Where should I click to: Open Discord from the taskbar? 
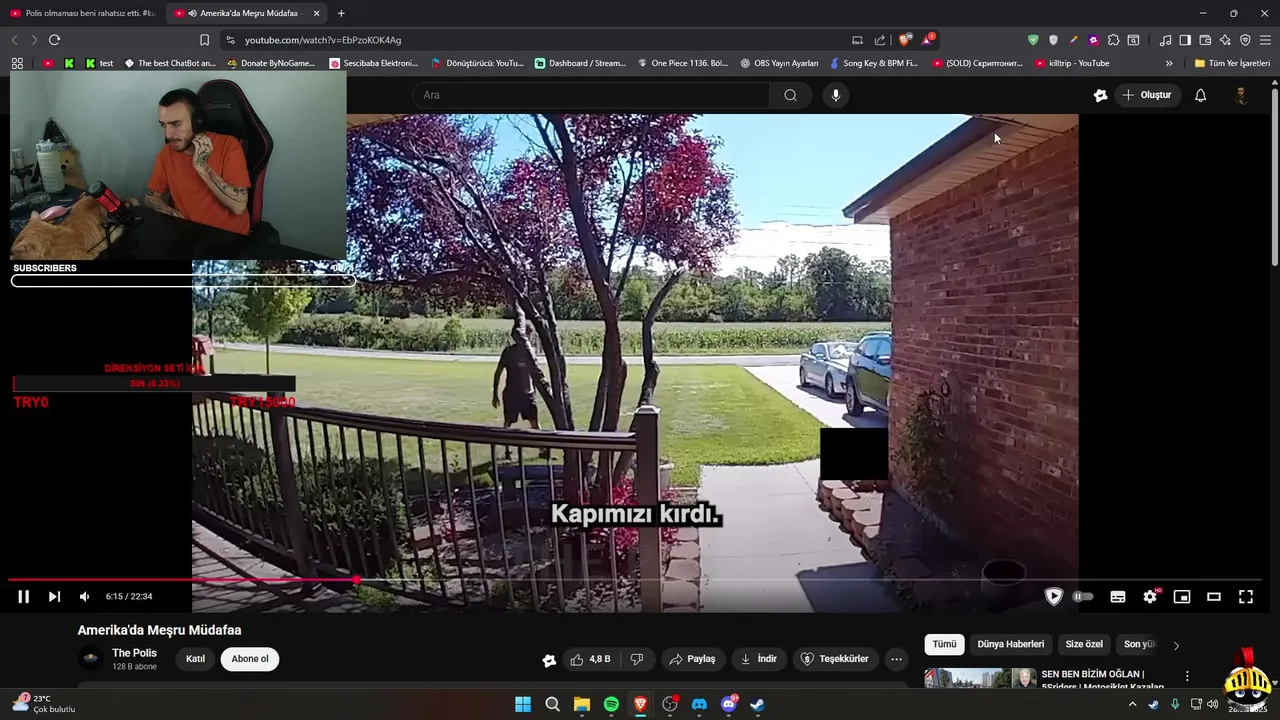pos(699,704)
